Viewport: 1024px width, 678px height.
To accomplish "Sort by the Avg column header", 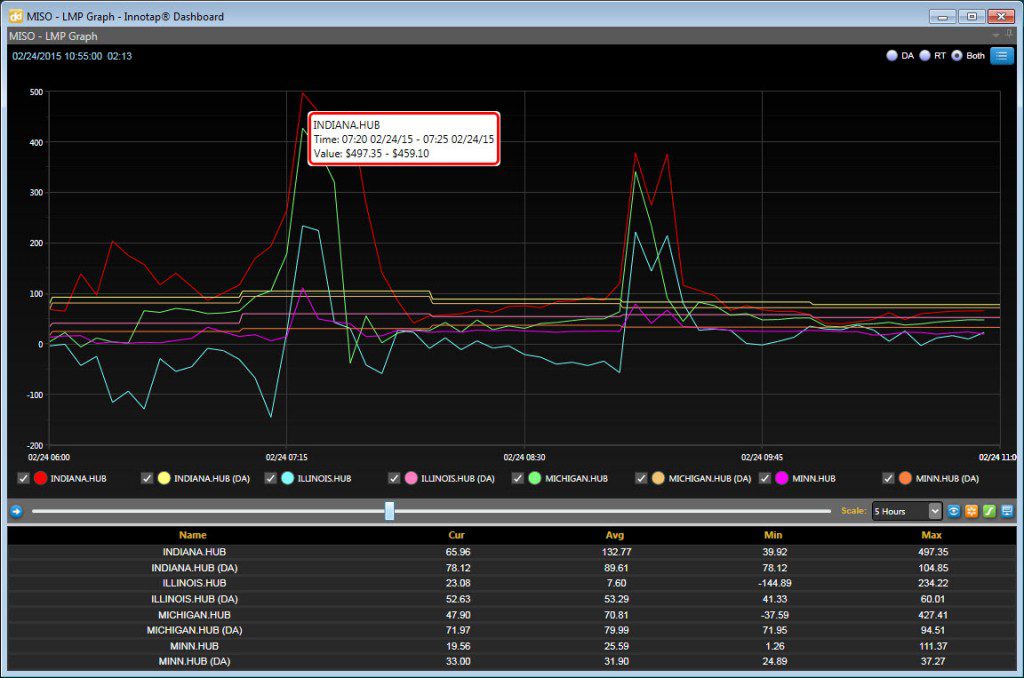I will 615,535.
